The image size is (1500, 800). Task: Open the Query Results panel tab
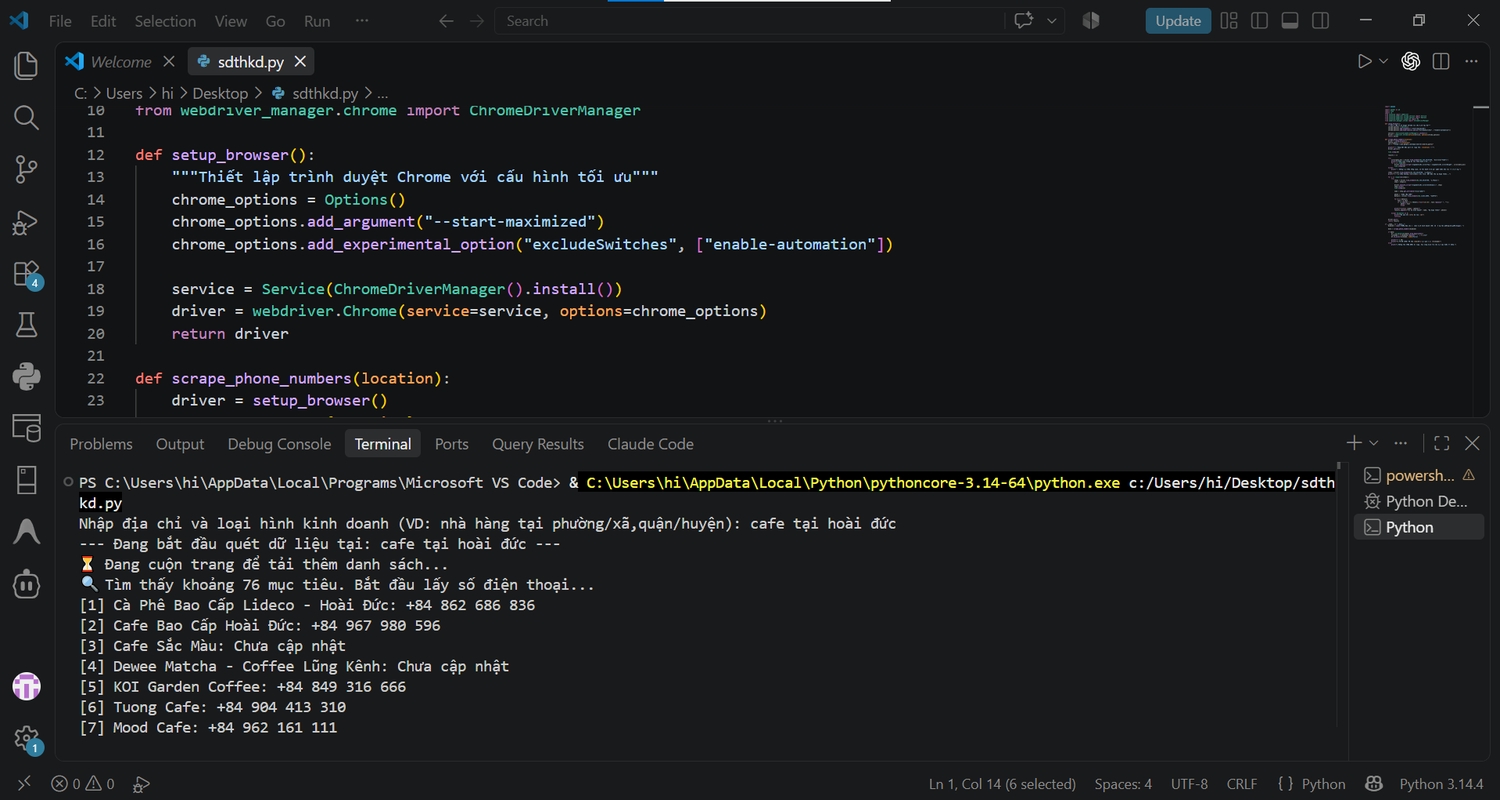538,444
